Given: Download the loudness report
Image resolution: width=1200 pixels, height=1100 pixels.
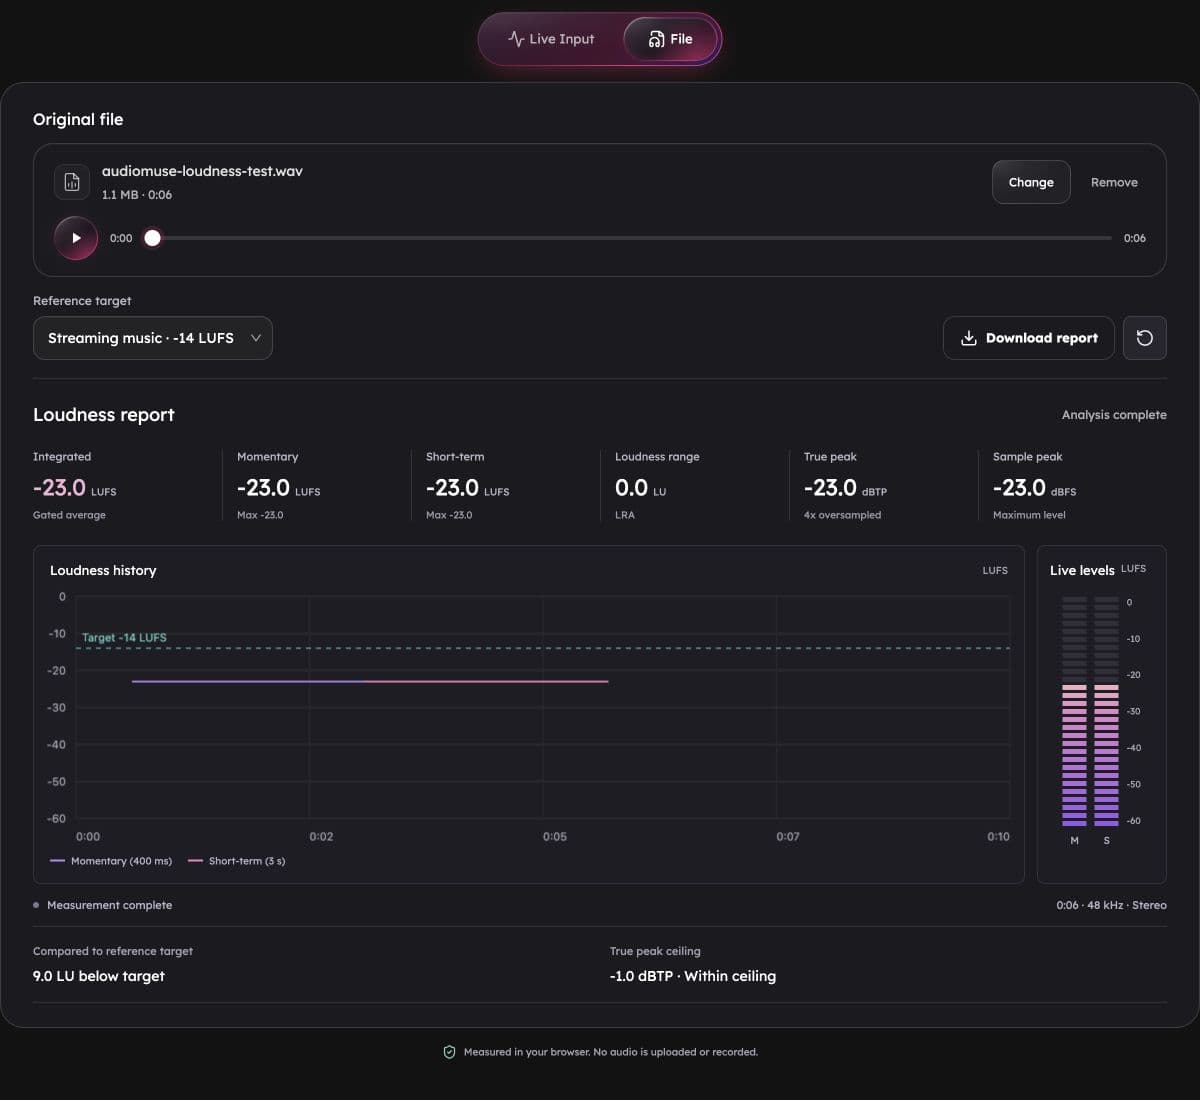Looking at the screenshot, I should [x=1029, y=338].
